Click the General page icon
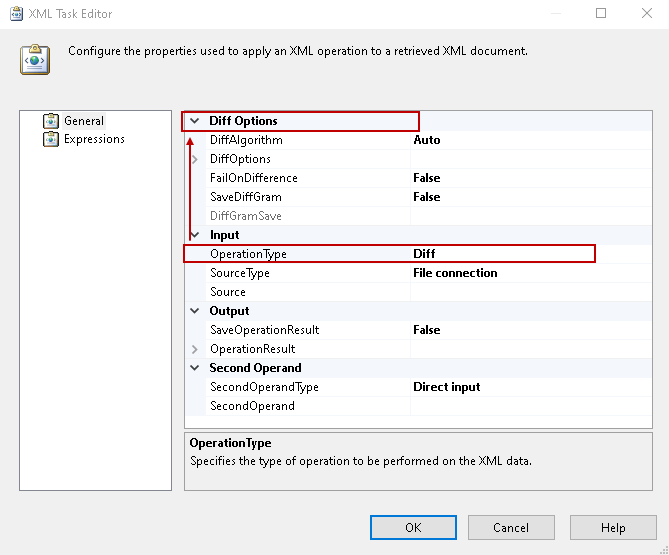Viewport: 669px width, 555px height. pyautogui.click(x=51, y=121)
